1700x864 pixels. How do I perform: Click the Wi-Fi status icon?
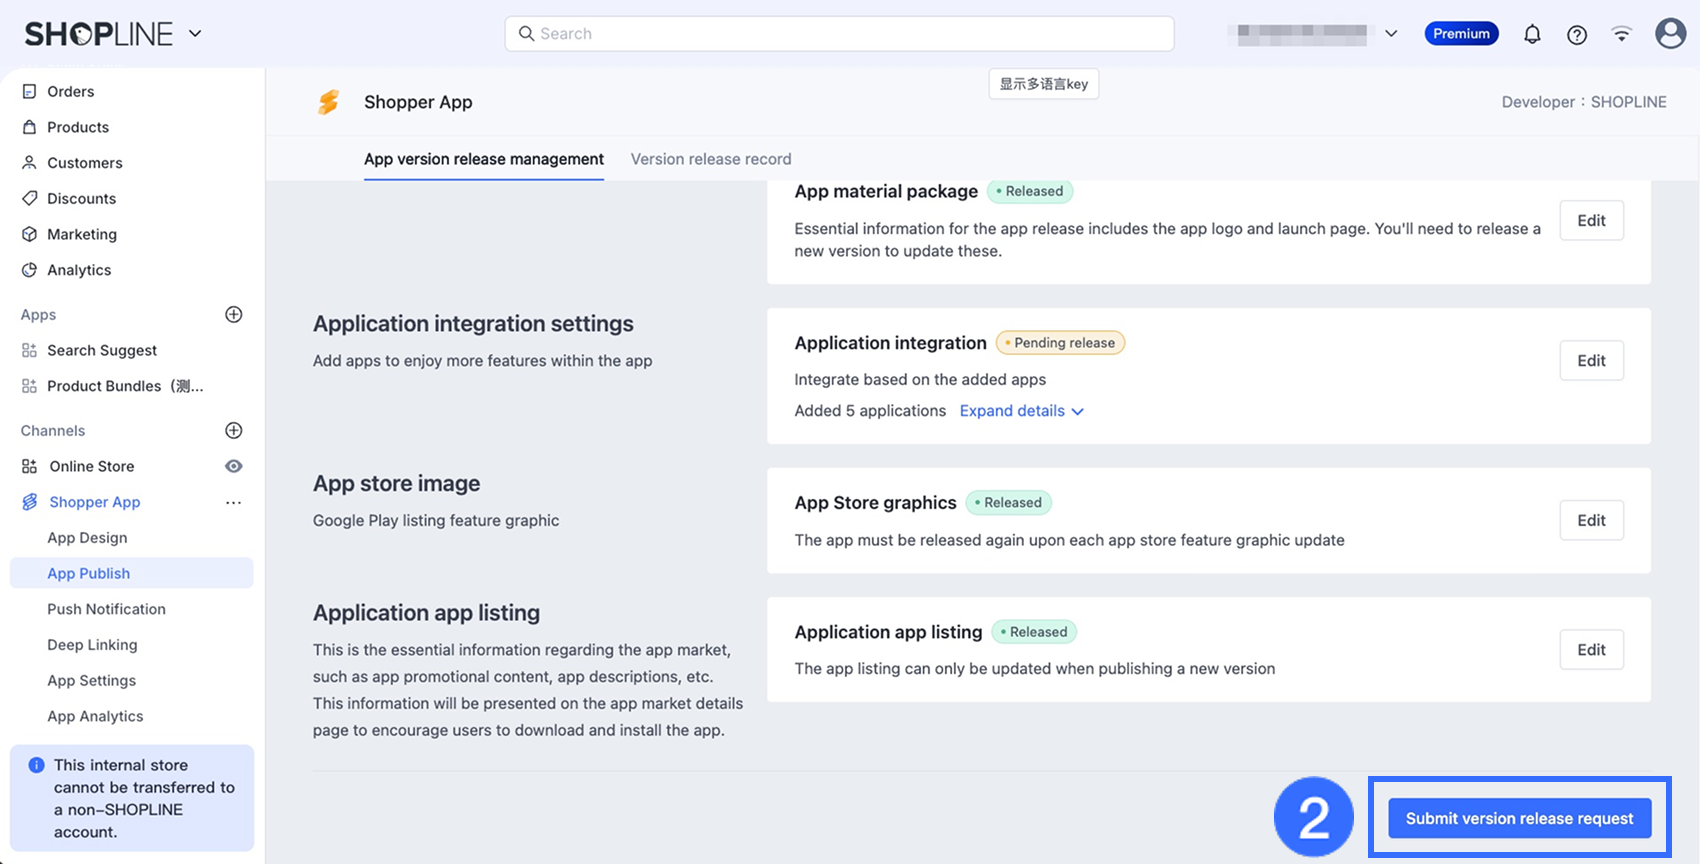pos(1622,35)
